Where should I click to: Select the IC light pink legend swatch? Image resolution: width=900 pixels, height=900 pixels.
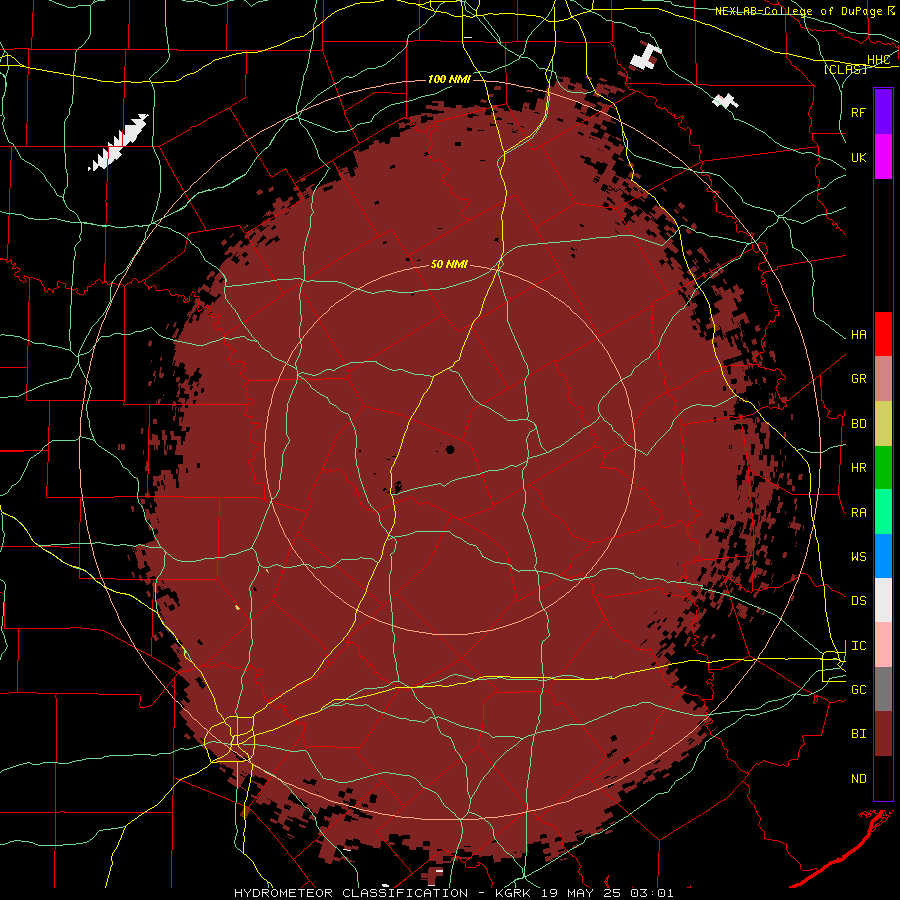click(x=883, y=645)
